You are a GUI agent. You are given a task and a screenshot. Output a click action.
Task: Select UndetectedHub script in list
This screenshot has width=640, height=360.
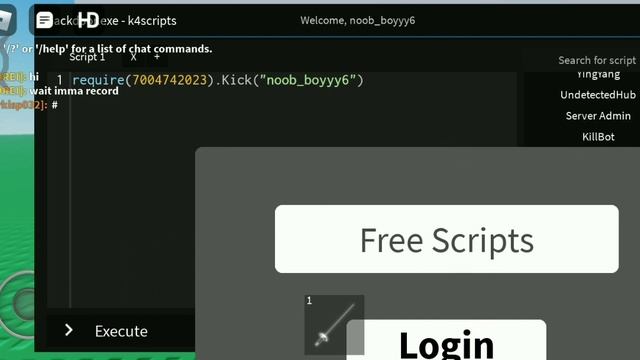coord(598,95)
